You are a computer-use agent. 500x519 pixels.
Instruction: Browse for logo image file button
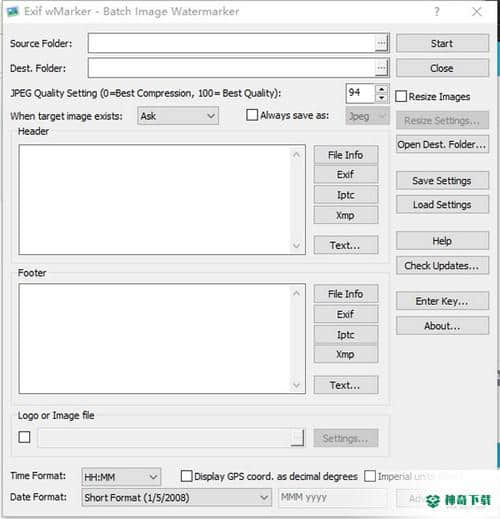[297, 438]
